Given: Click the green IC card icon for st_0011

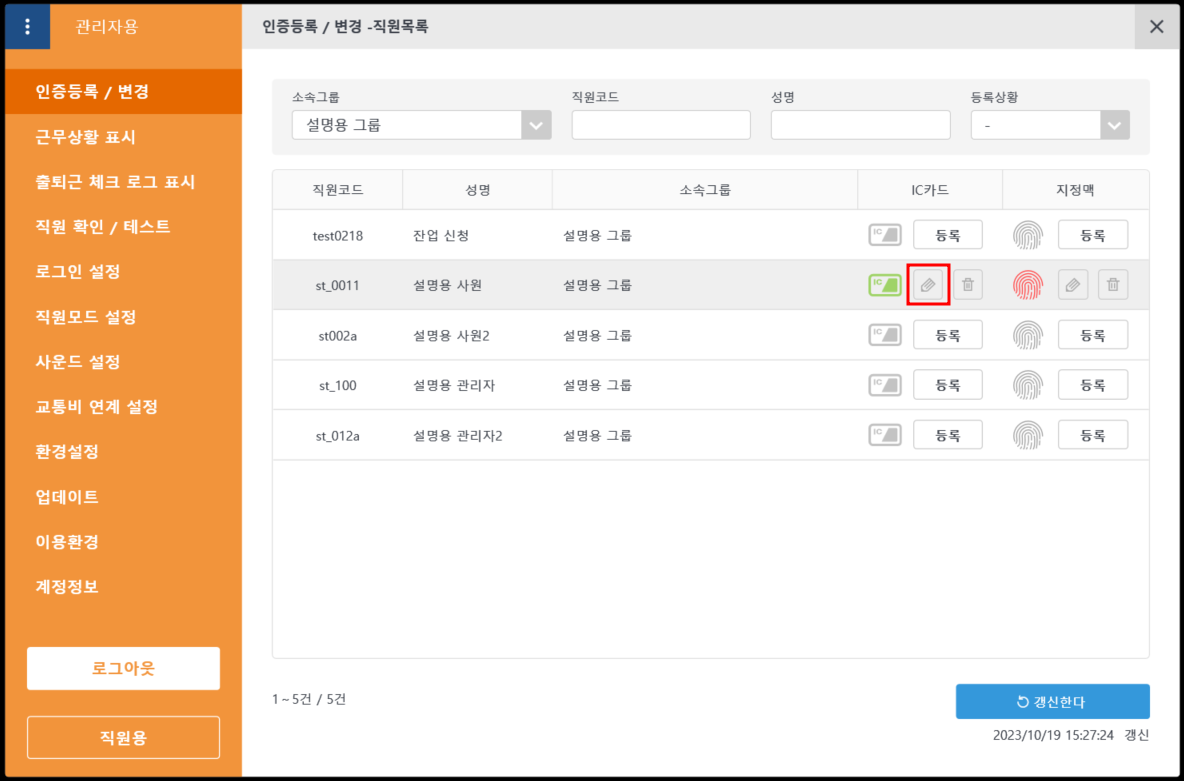Looking at the screenshot, I should (x=884, y=285).
